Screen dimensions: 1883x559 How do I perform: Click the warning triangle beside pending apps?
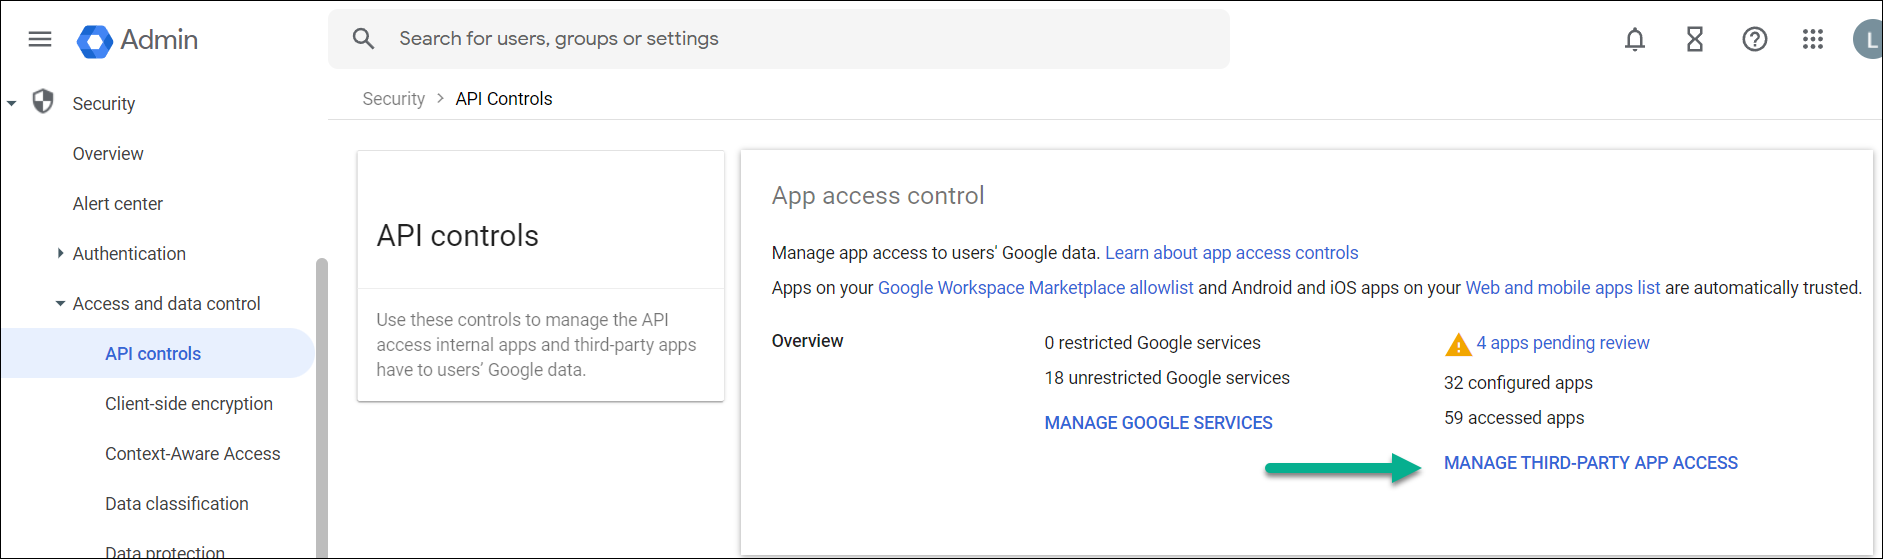1458,344
